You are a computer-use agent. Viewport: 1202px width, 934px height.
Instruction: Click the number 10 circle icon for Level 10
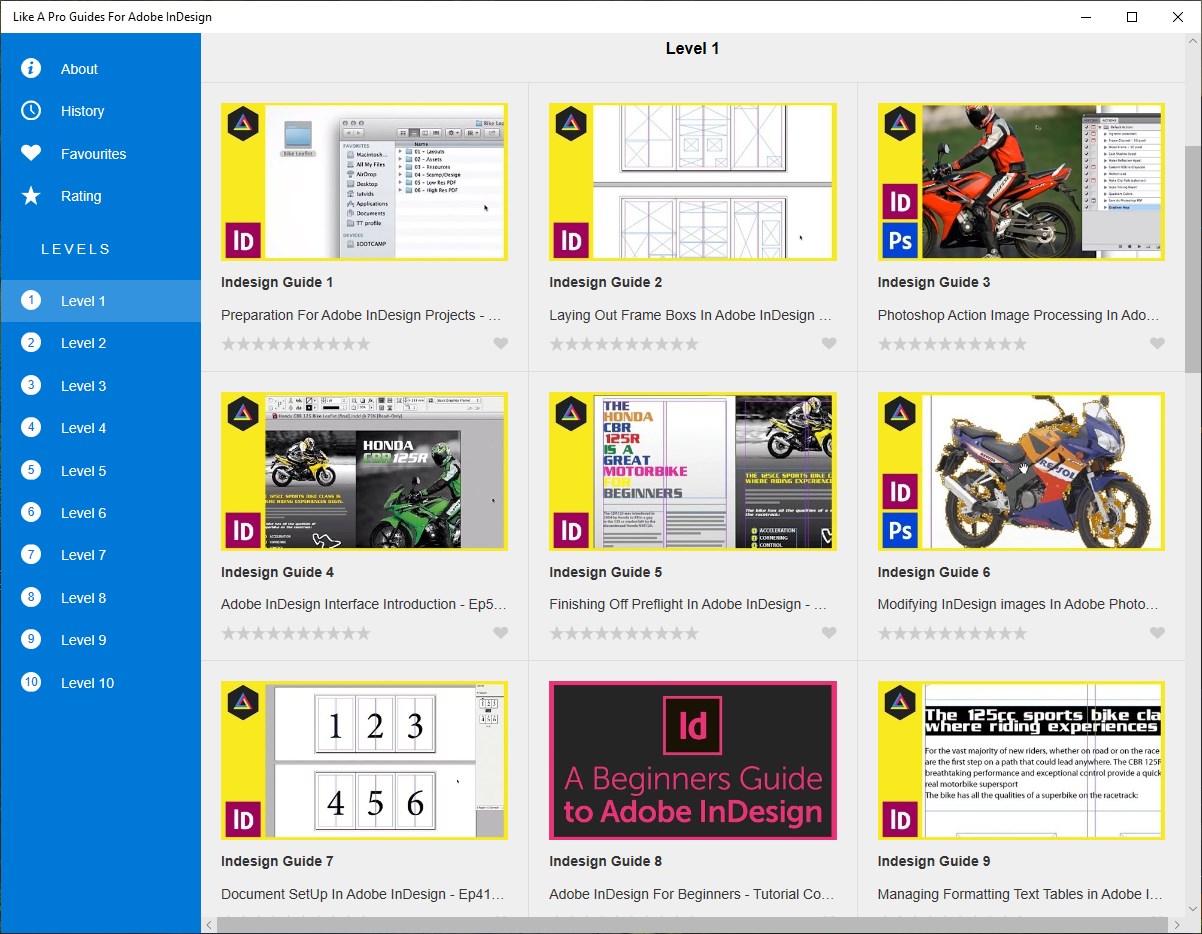(x=31, y=682)
